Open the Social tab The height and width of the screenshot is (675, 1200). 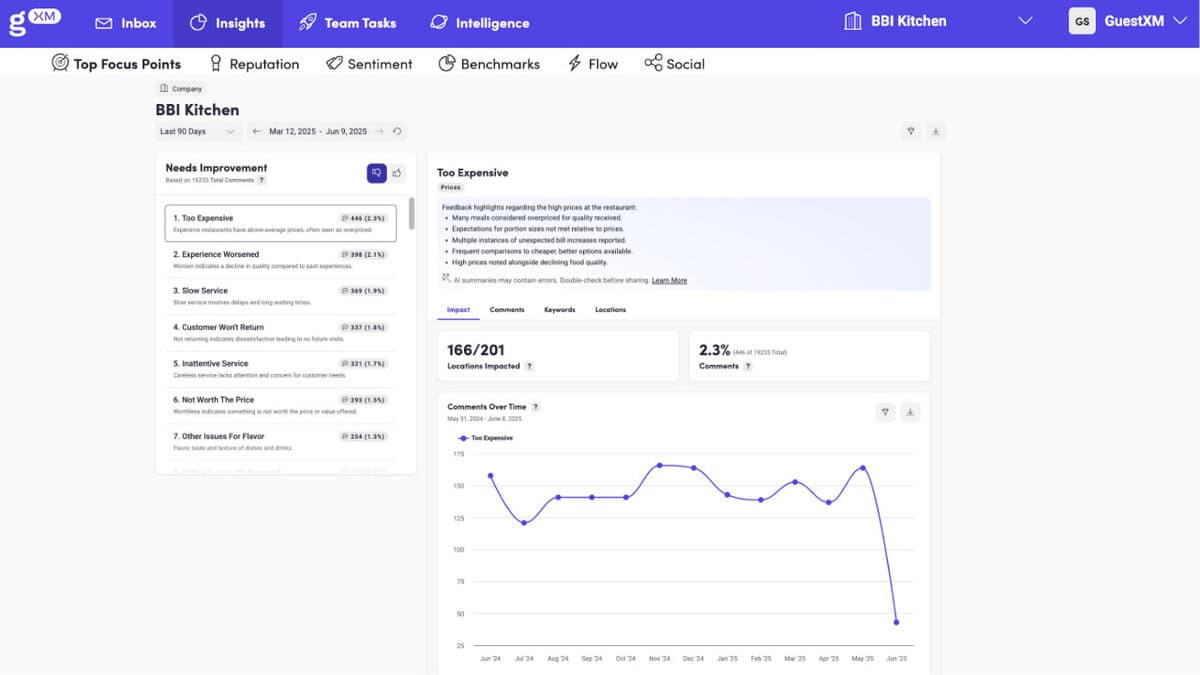[x=675, y=64]
